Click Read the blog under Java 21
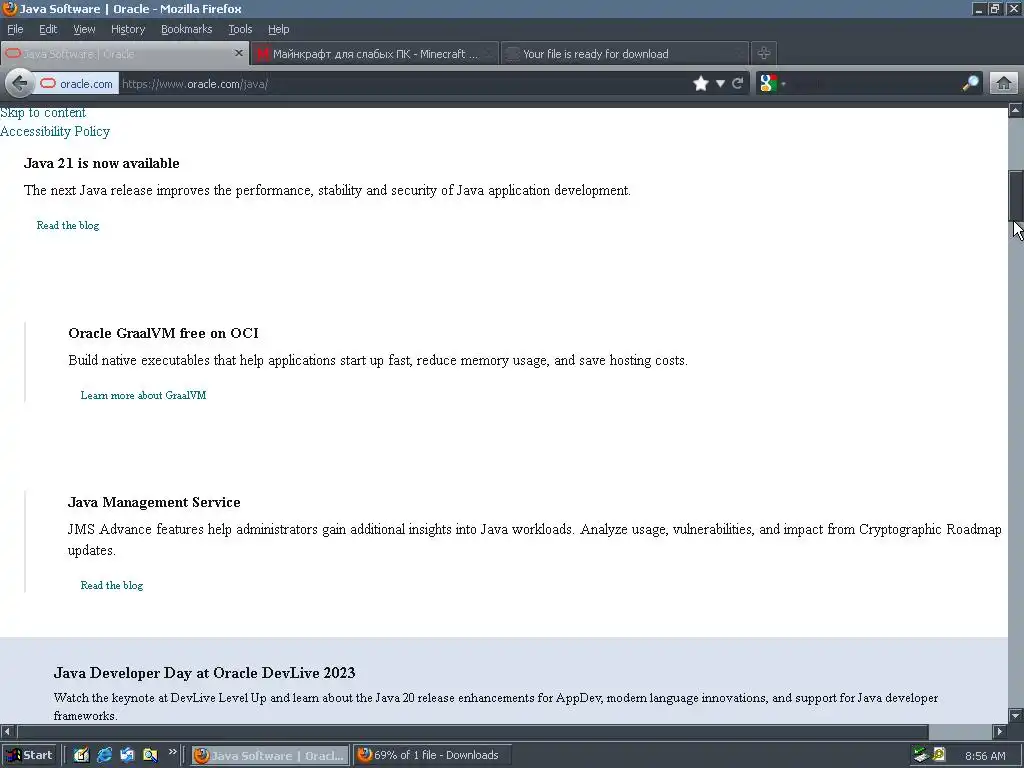The height and width of the screenshot is (768, 1024). pyautogui.click(x=68, y=225)
